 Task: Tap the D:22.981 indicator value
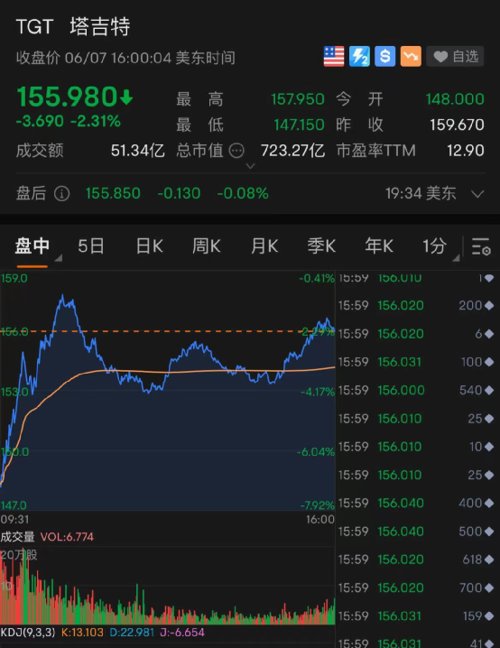tap(131, 632)
